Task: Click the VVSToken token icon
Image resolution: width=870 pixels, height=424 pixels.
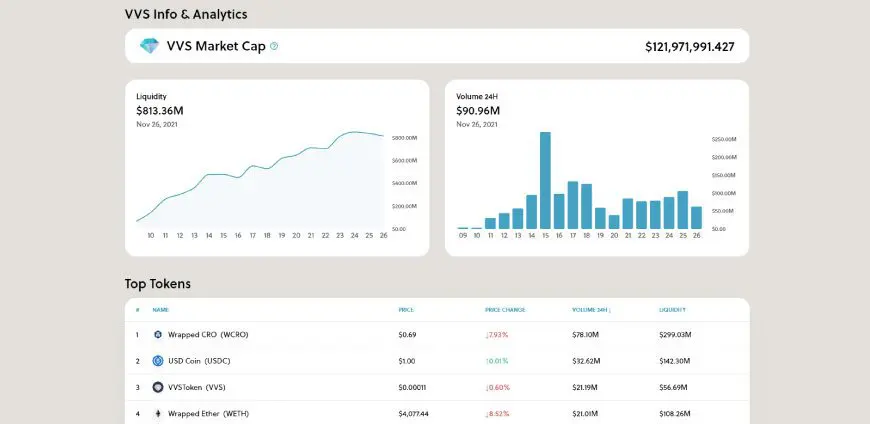Action: point(158,387)
